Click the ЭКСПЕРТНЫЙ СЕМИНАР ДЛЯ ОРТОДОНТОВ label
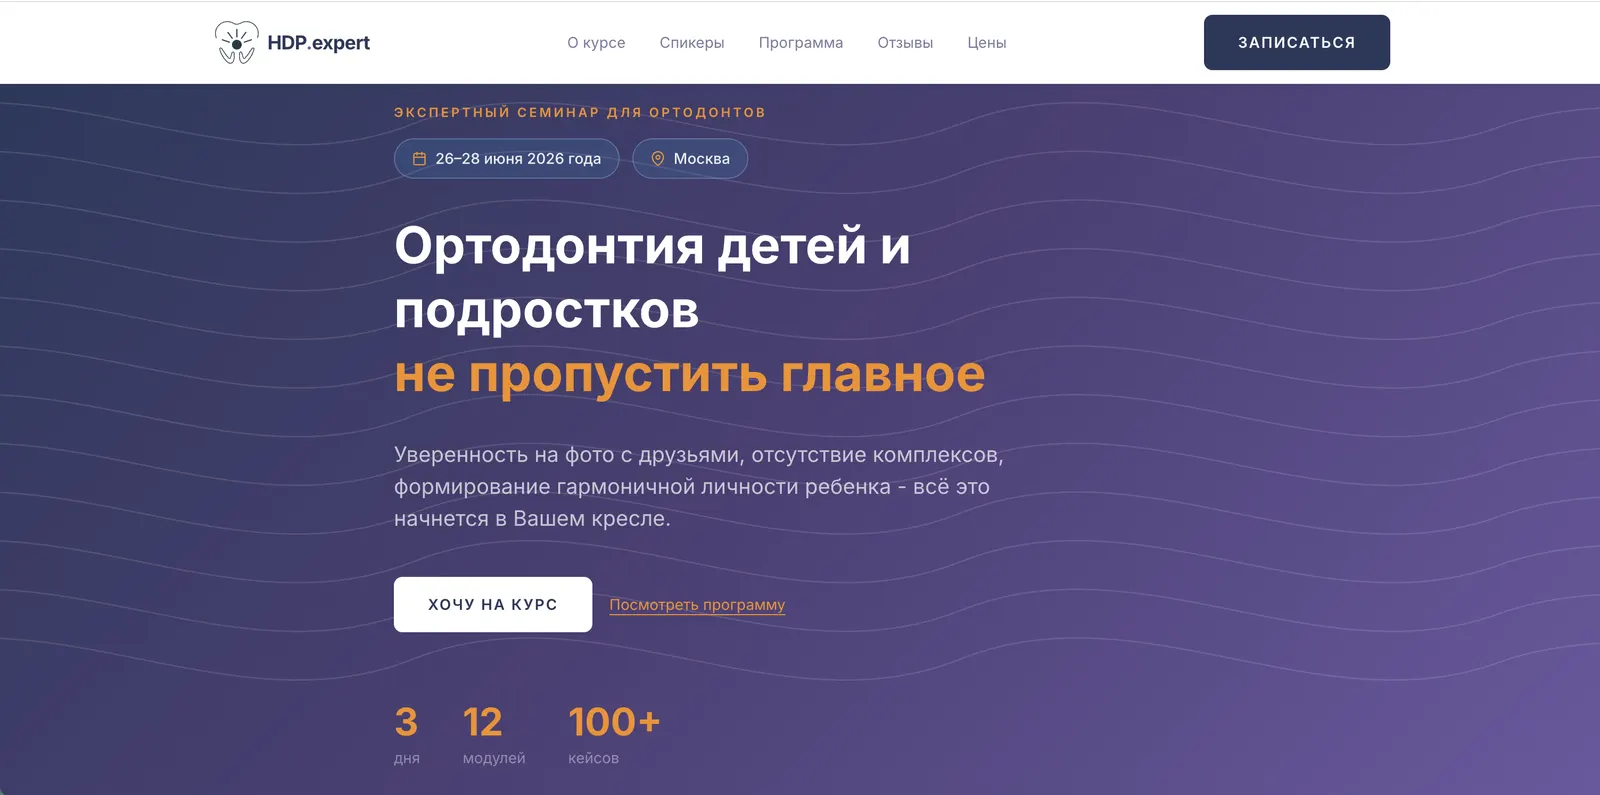This screenshot has width=1600, height=795. tap(580, 112)
